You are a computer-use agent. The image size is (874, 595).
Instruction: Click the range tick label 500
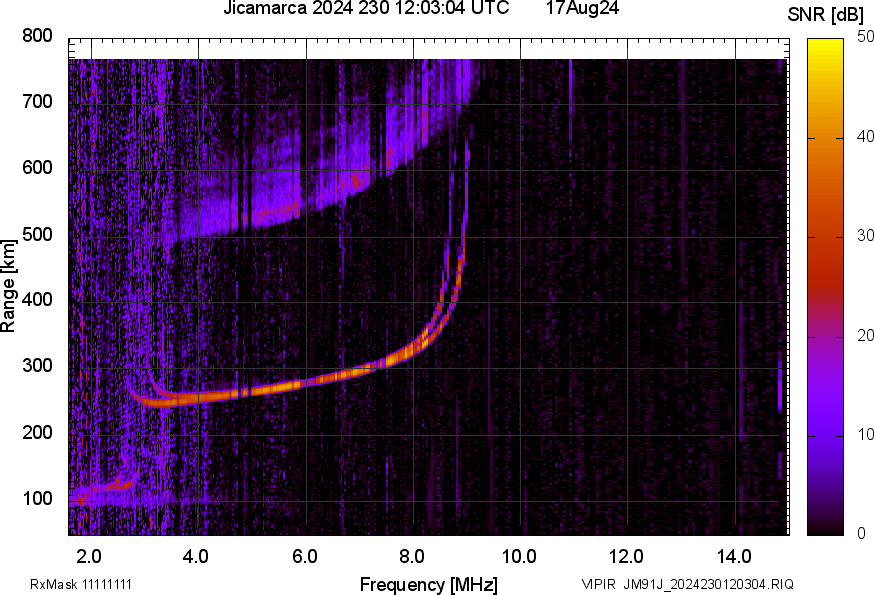point(37,234)
